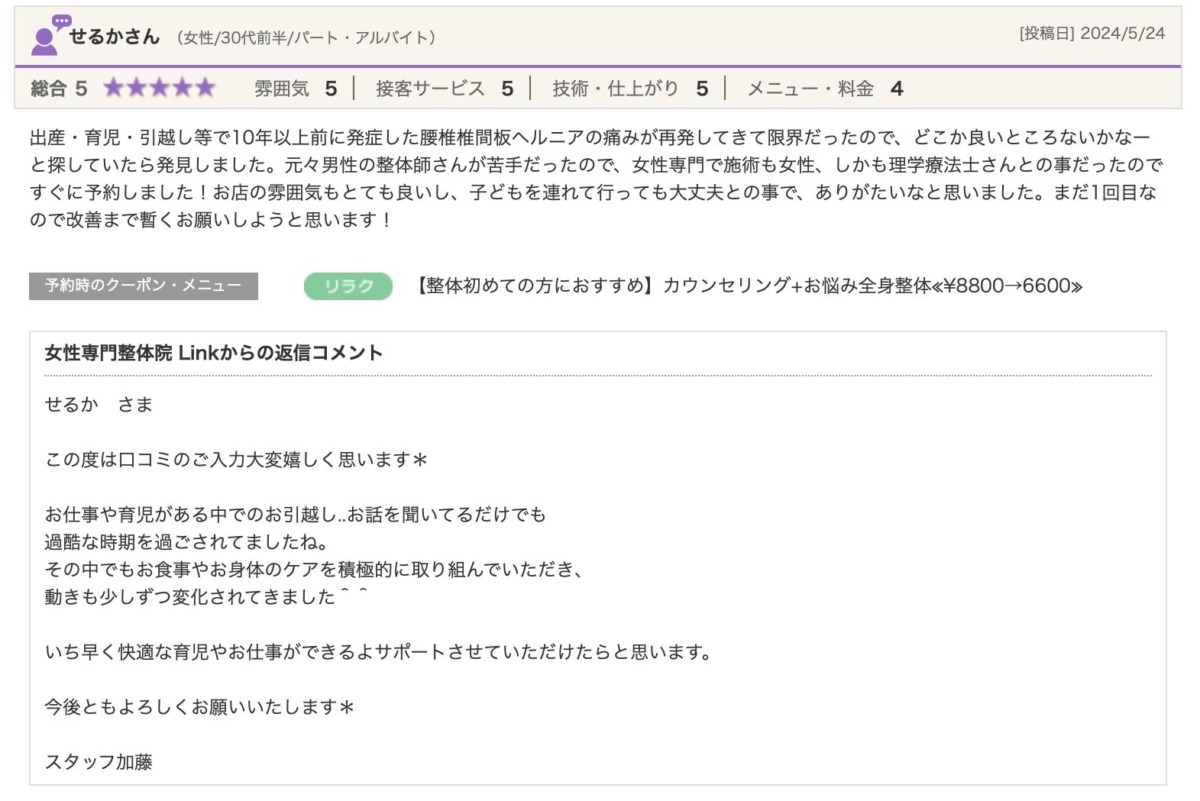Open the カウンセリング+お悩み全身整体 coupon text
Screen dimensions: 1200x801
[x=748, y=287]
